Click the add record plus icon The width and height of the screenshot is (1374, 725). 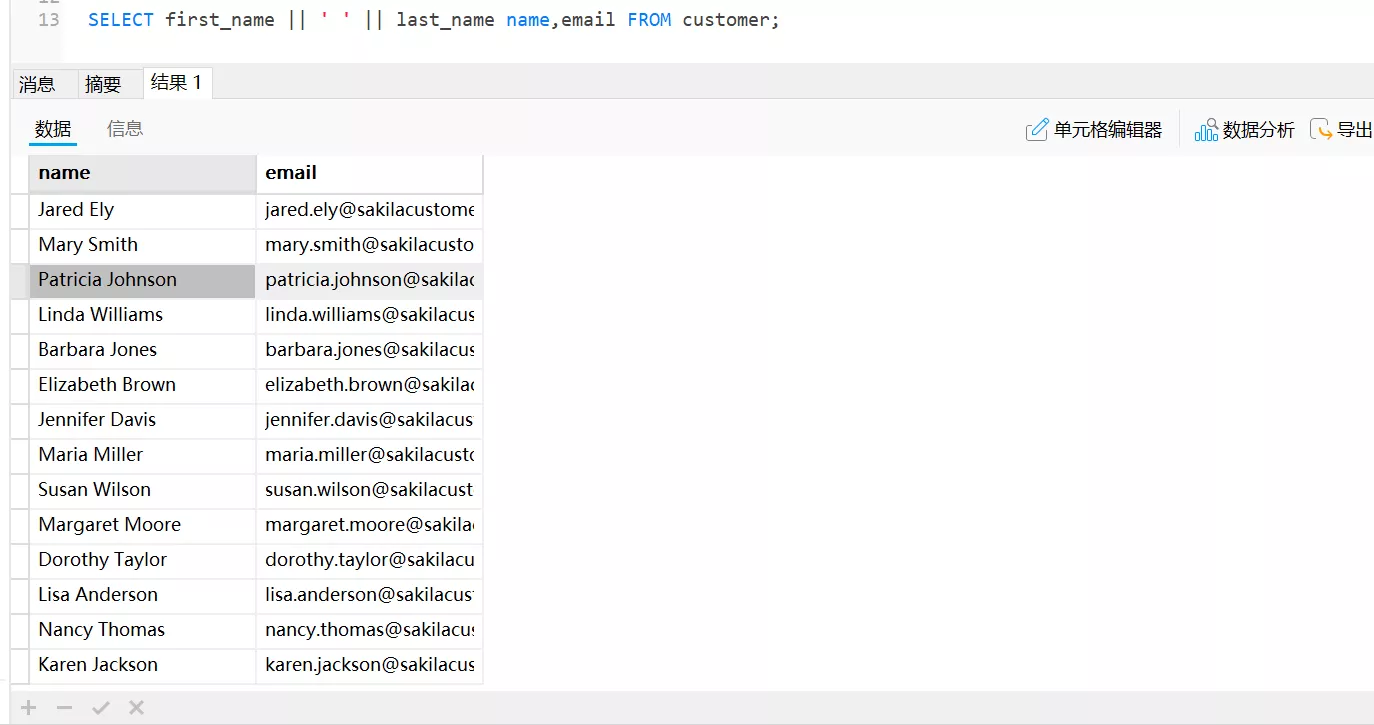[x=29, y=708]
